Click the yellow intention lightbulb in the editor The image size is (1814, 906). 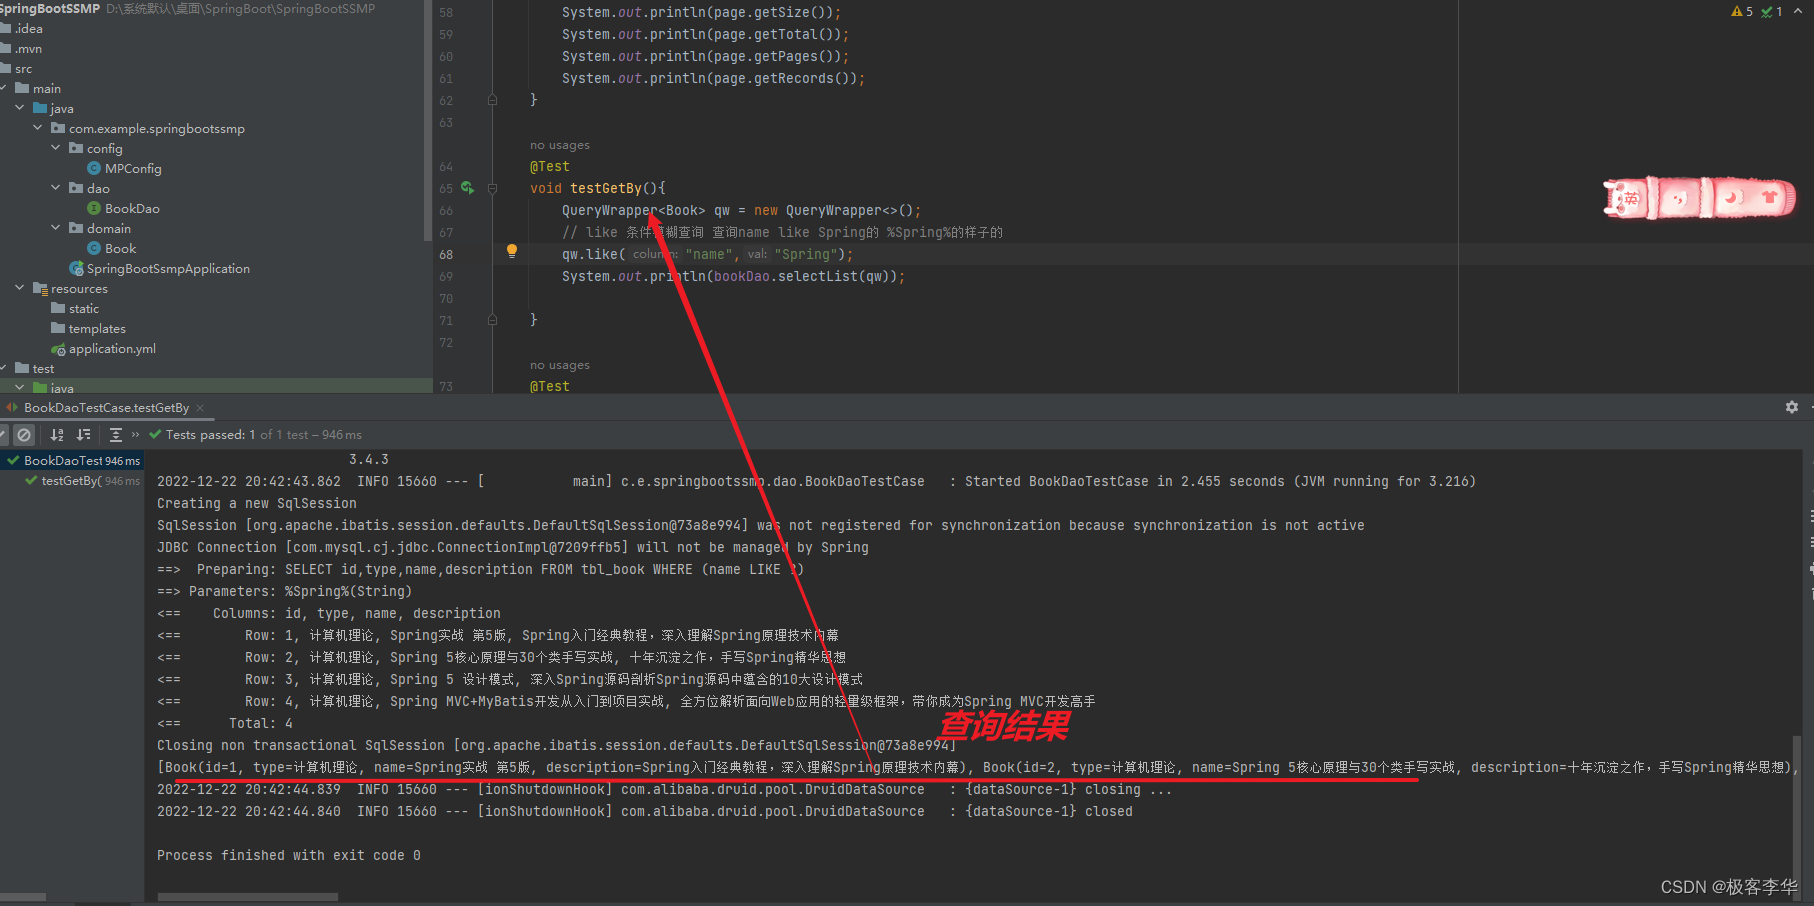(512, 251)
